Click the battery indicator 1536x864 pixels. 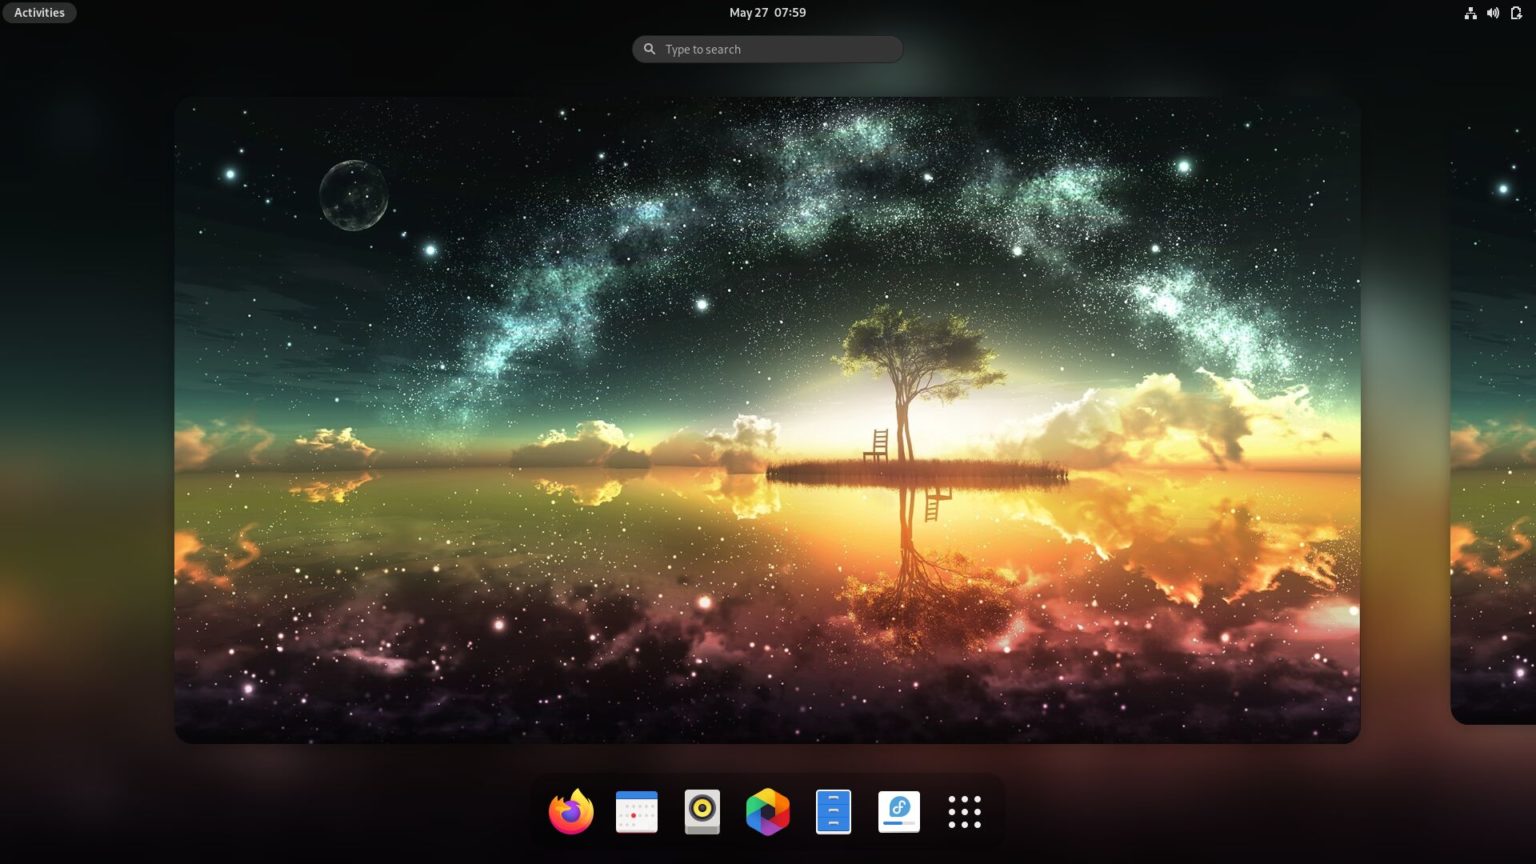1516,12
